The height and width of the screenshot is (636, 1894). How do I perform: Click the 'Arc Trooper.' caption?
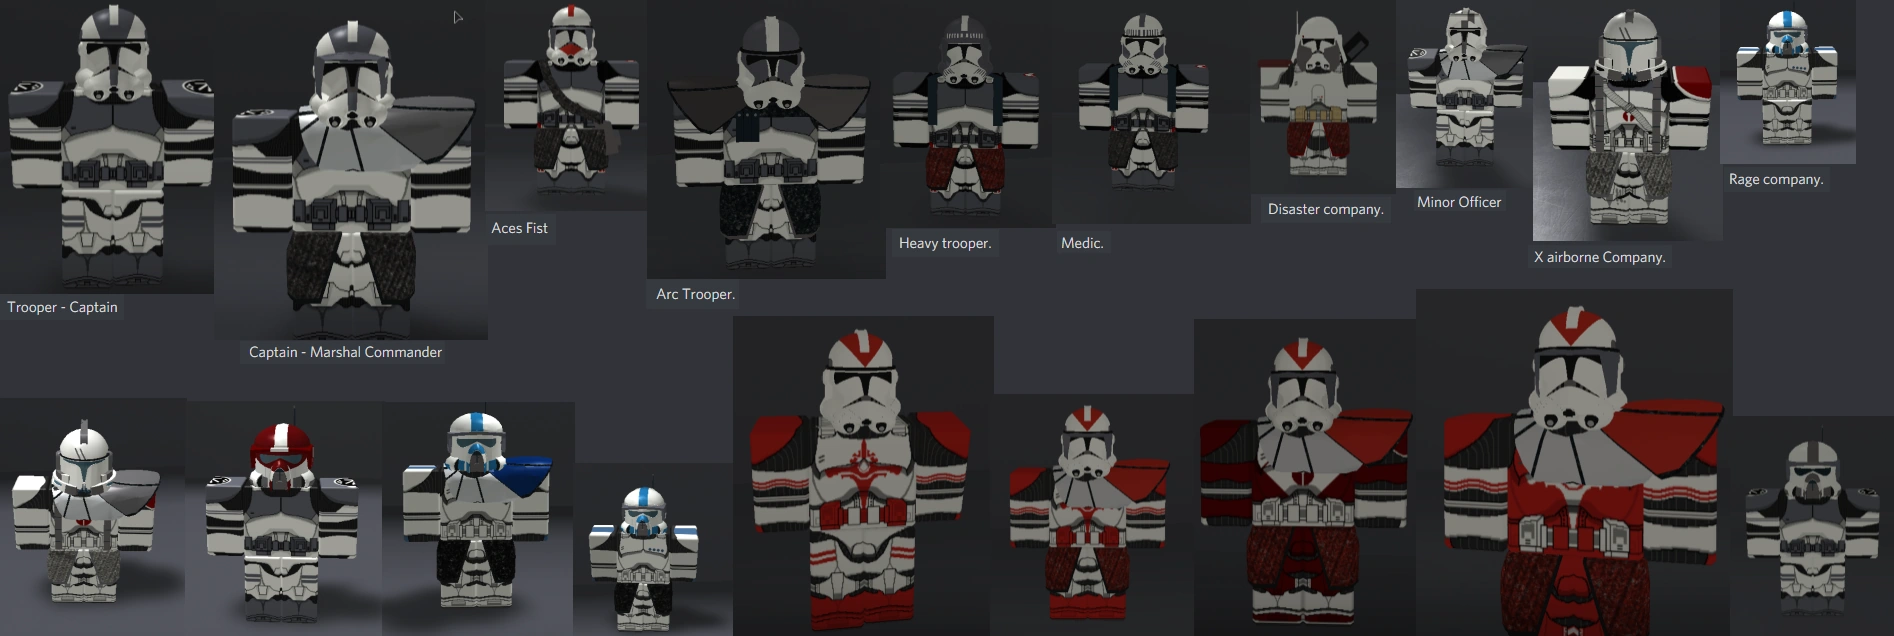(695, 294)
